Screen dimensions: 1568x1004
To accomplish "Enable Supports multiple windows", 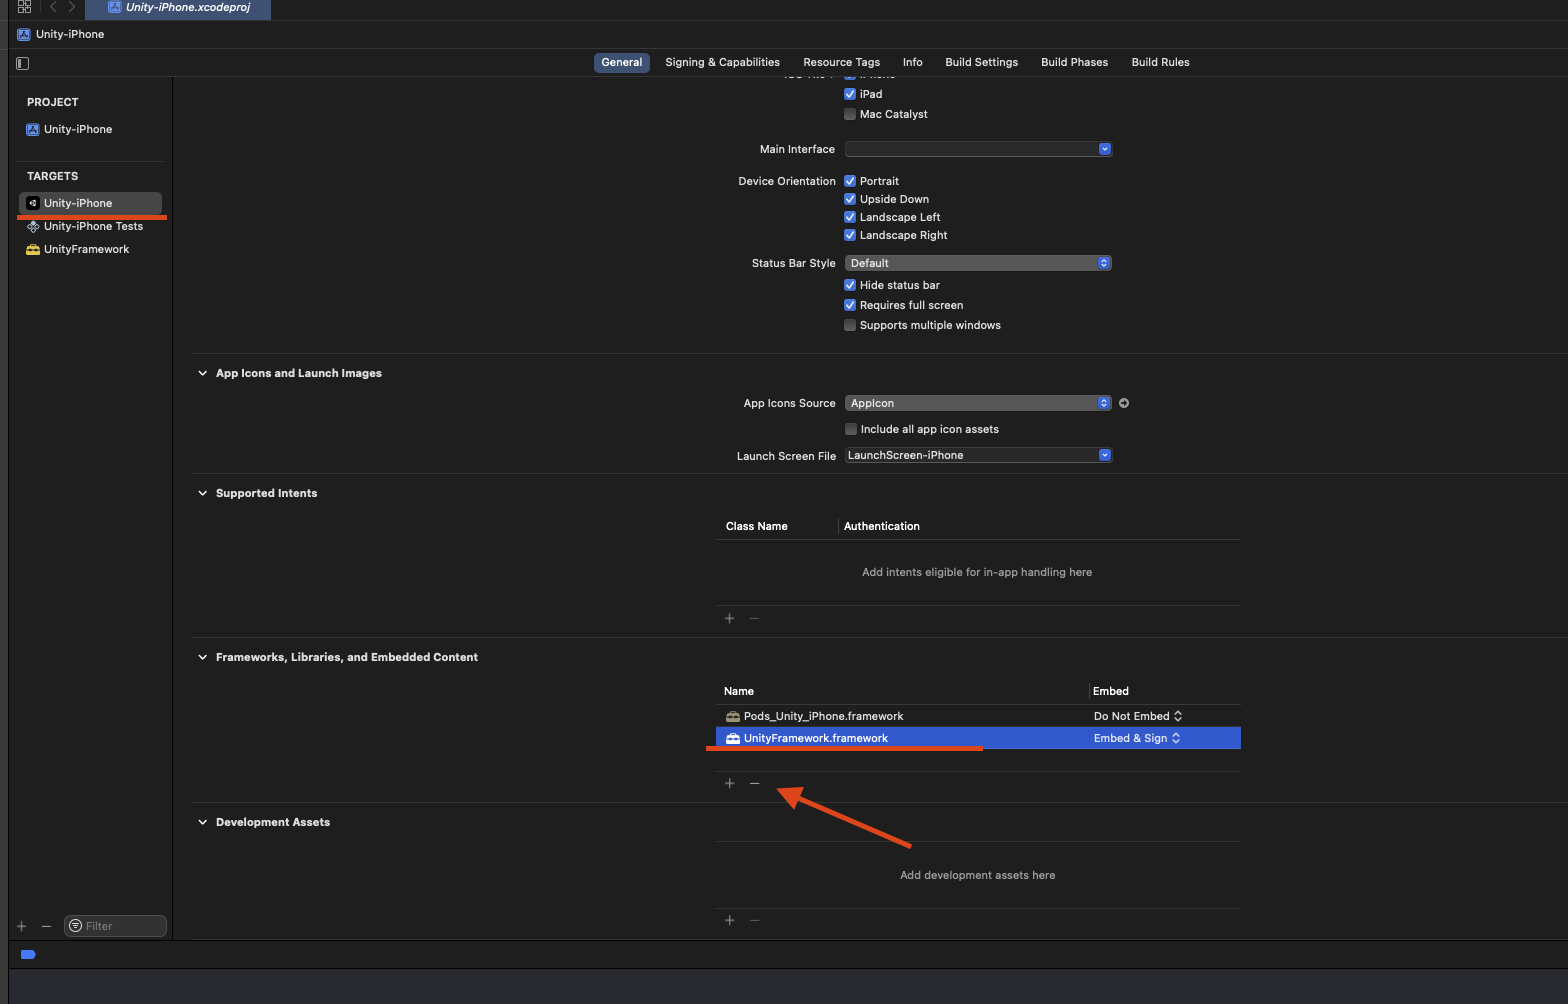I will pyautogui.click(x=850, y=325).
